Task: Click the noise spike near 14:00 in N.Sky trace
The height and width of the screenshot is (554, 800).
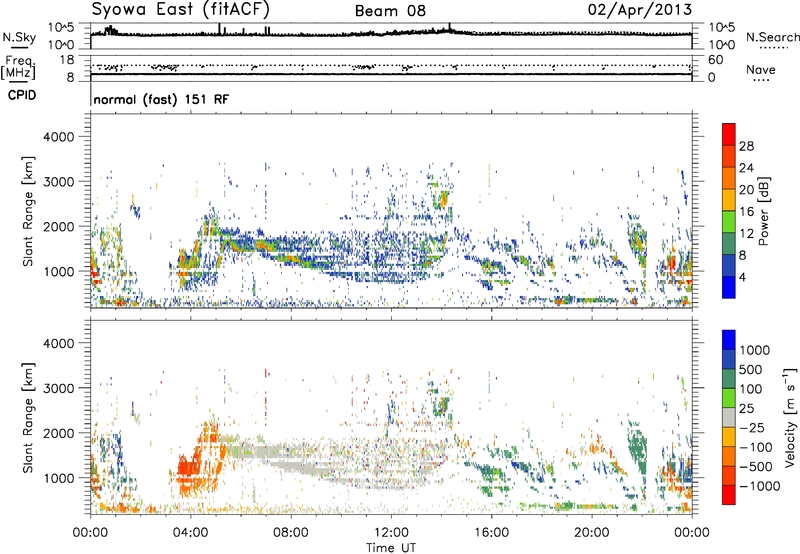Action: point(449,28)
